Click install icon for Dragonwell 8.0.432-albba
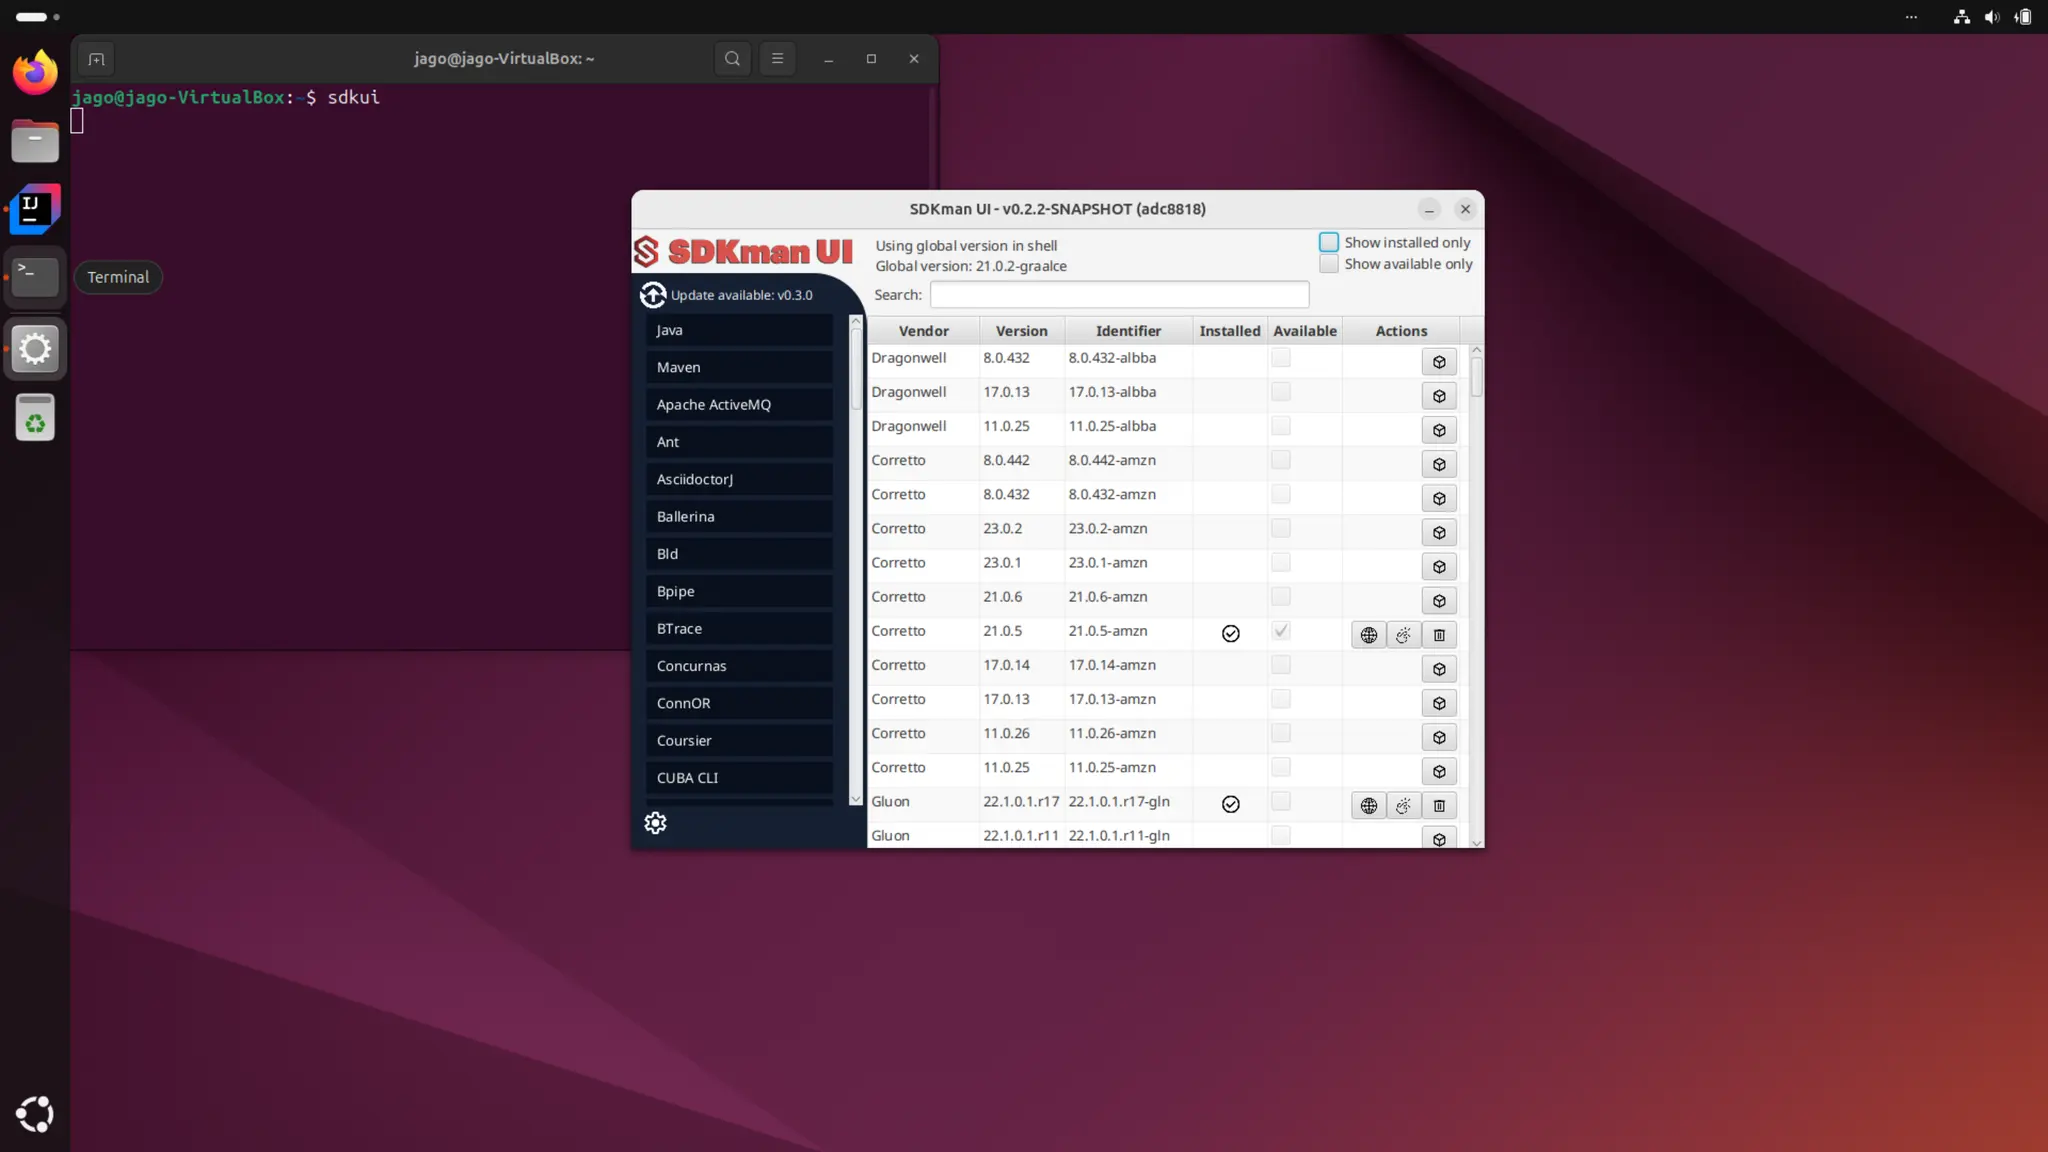The width and height of the screenshot is (2048, 1152). (1439, 362)
